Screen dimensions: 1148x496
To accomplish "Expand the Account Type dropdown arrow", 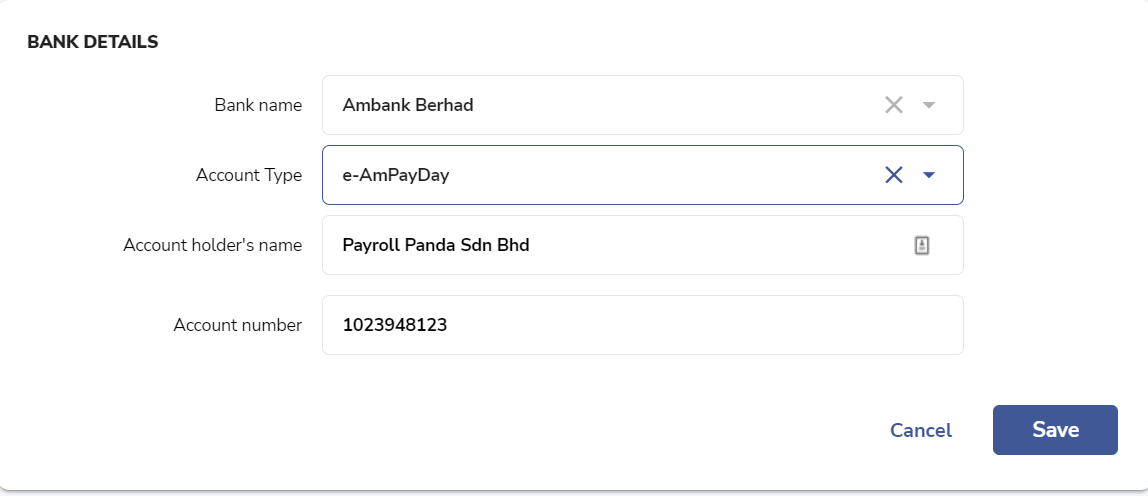I will click(x=928, y=174).
